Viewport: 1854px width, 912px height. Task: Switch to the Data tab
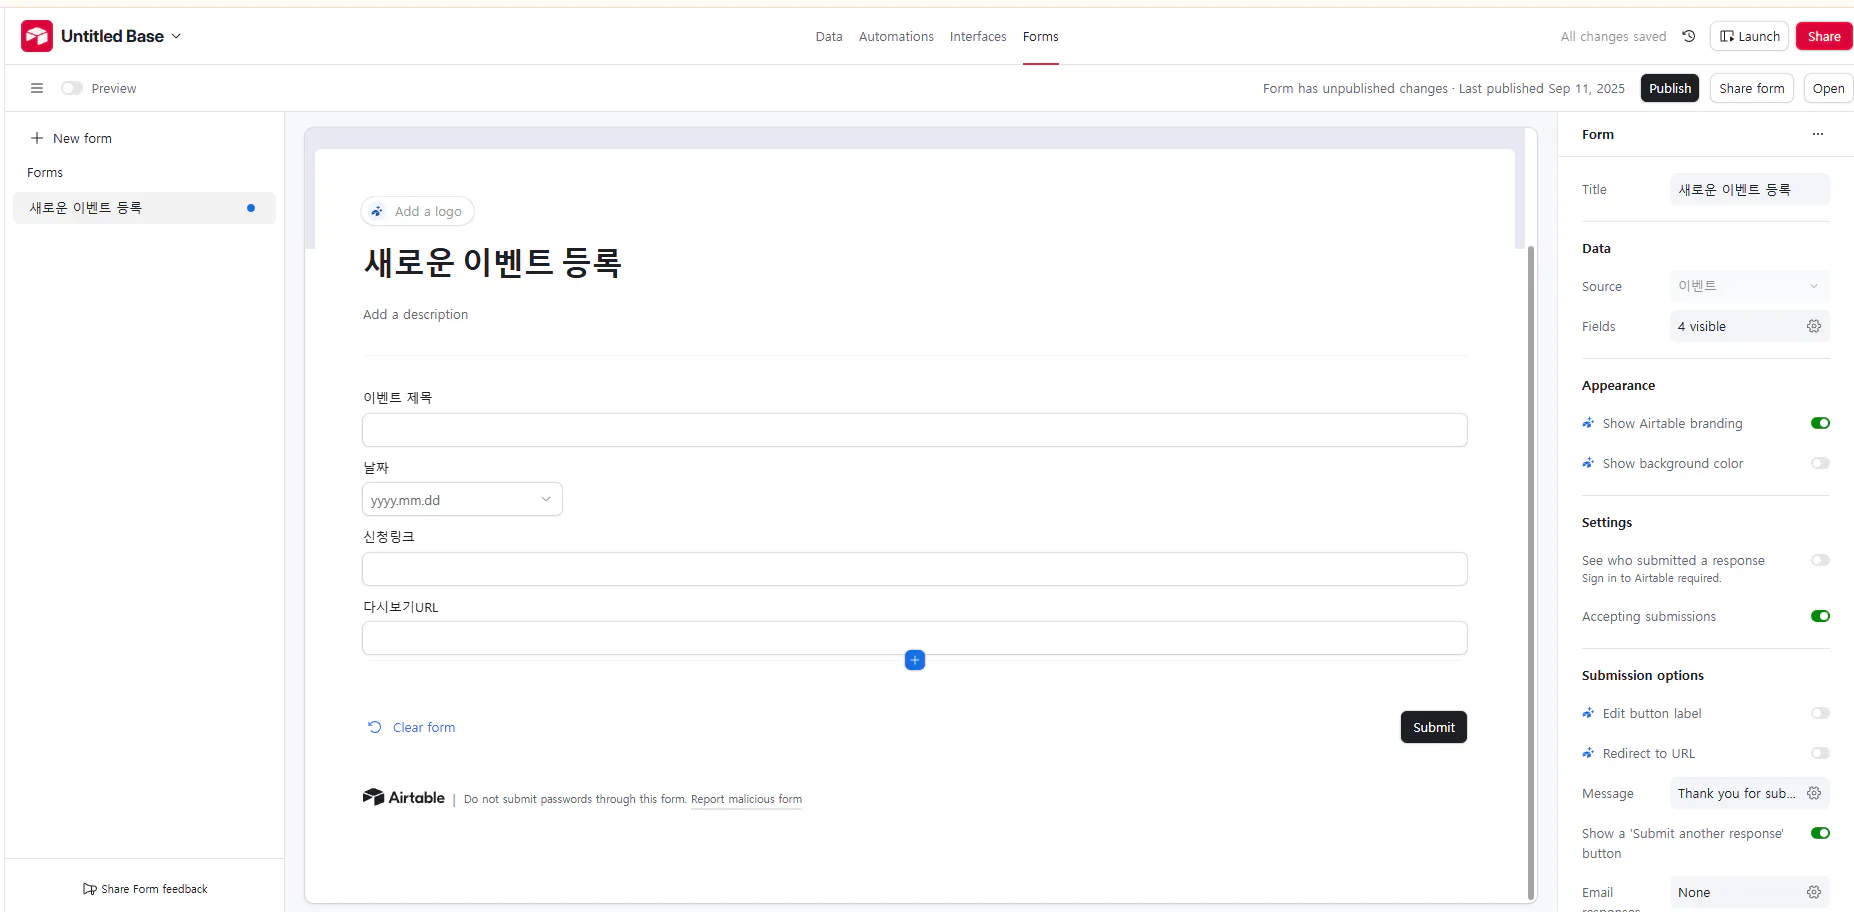tap(829, 36)
